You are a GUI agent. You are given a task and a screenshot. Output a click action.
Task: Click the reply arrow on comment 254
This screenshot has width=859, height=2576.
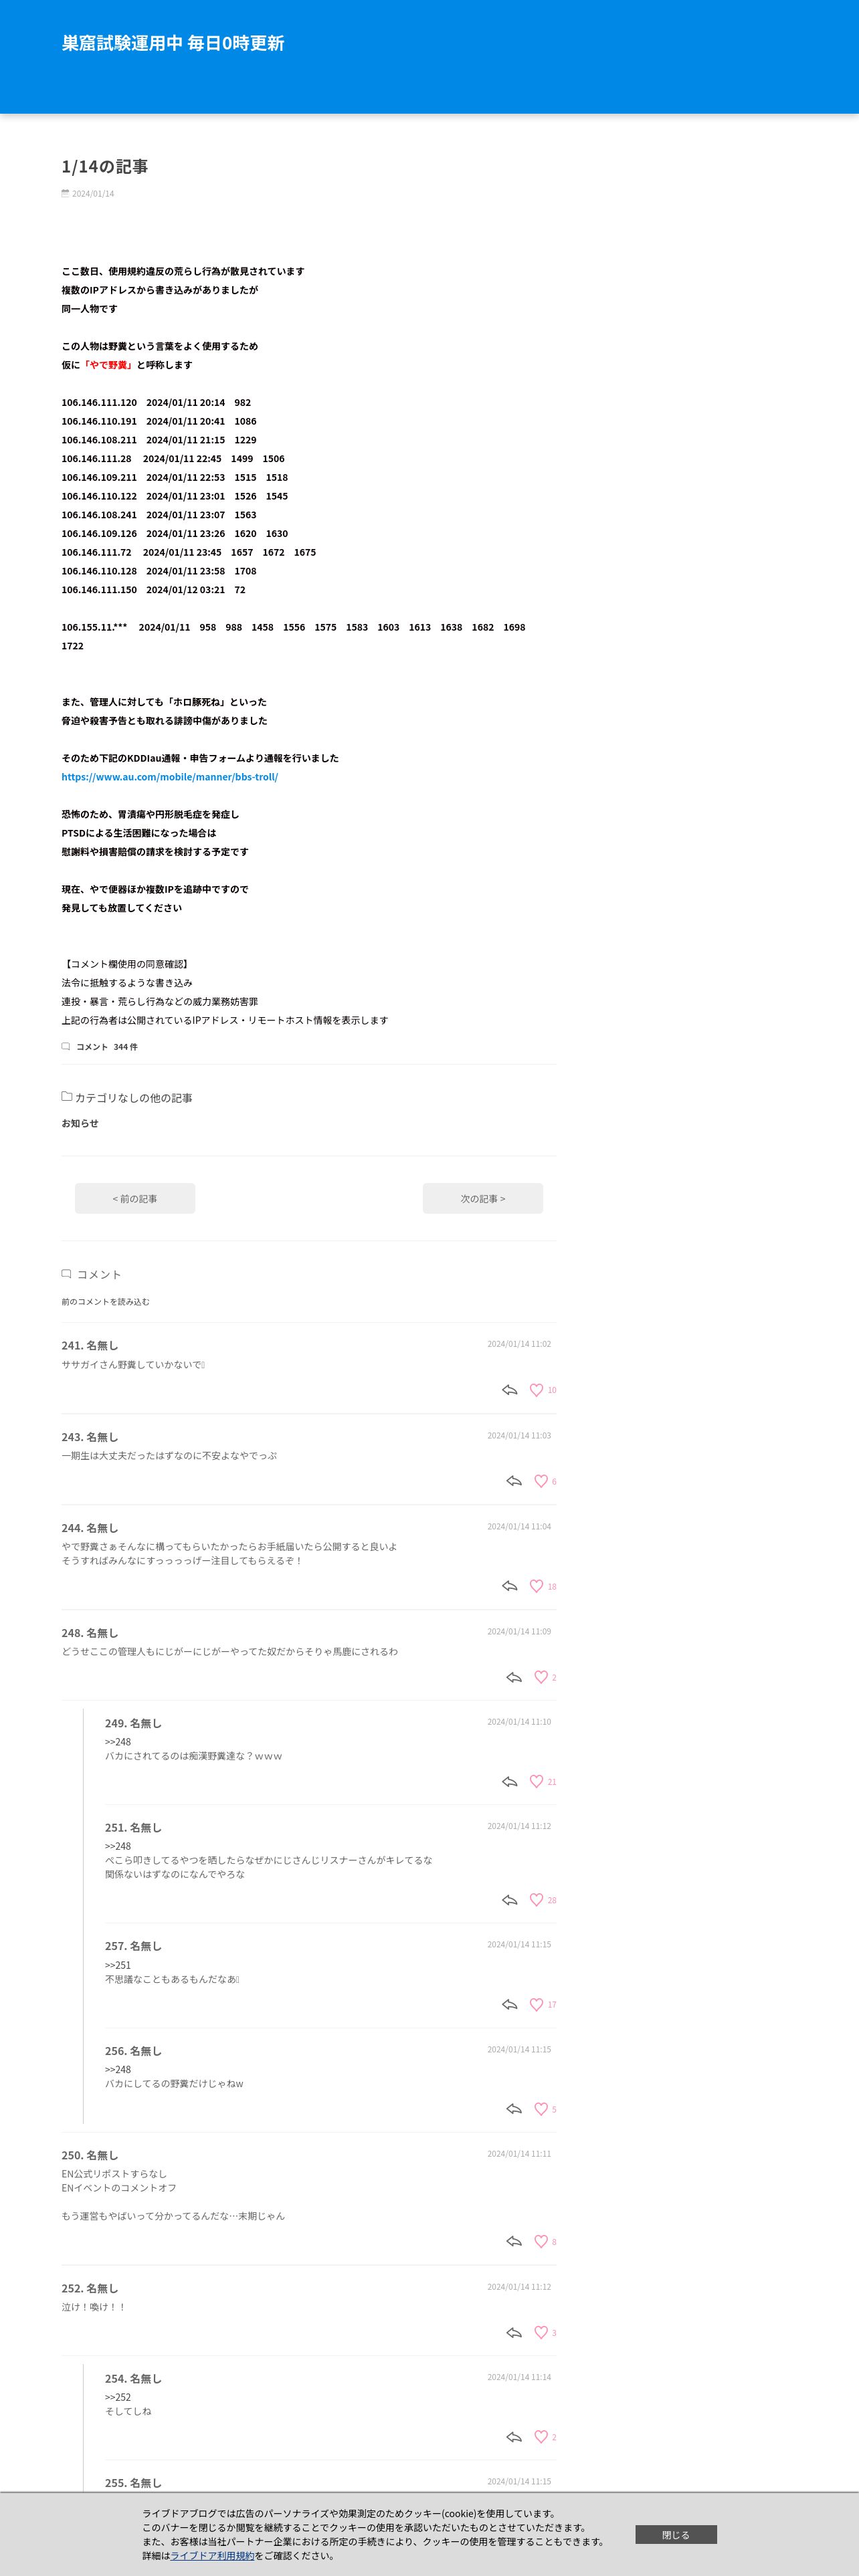[x=514, y=2436]
